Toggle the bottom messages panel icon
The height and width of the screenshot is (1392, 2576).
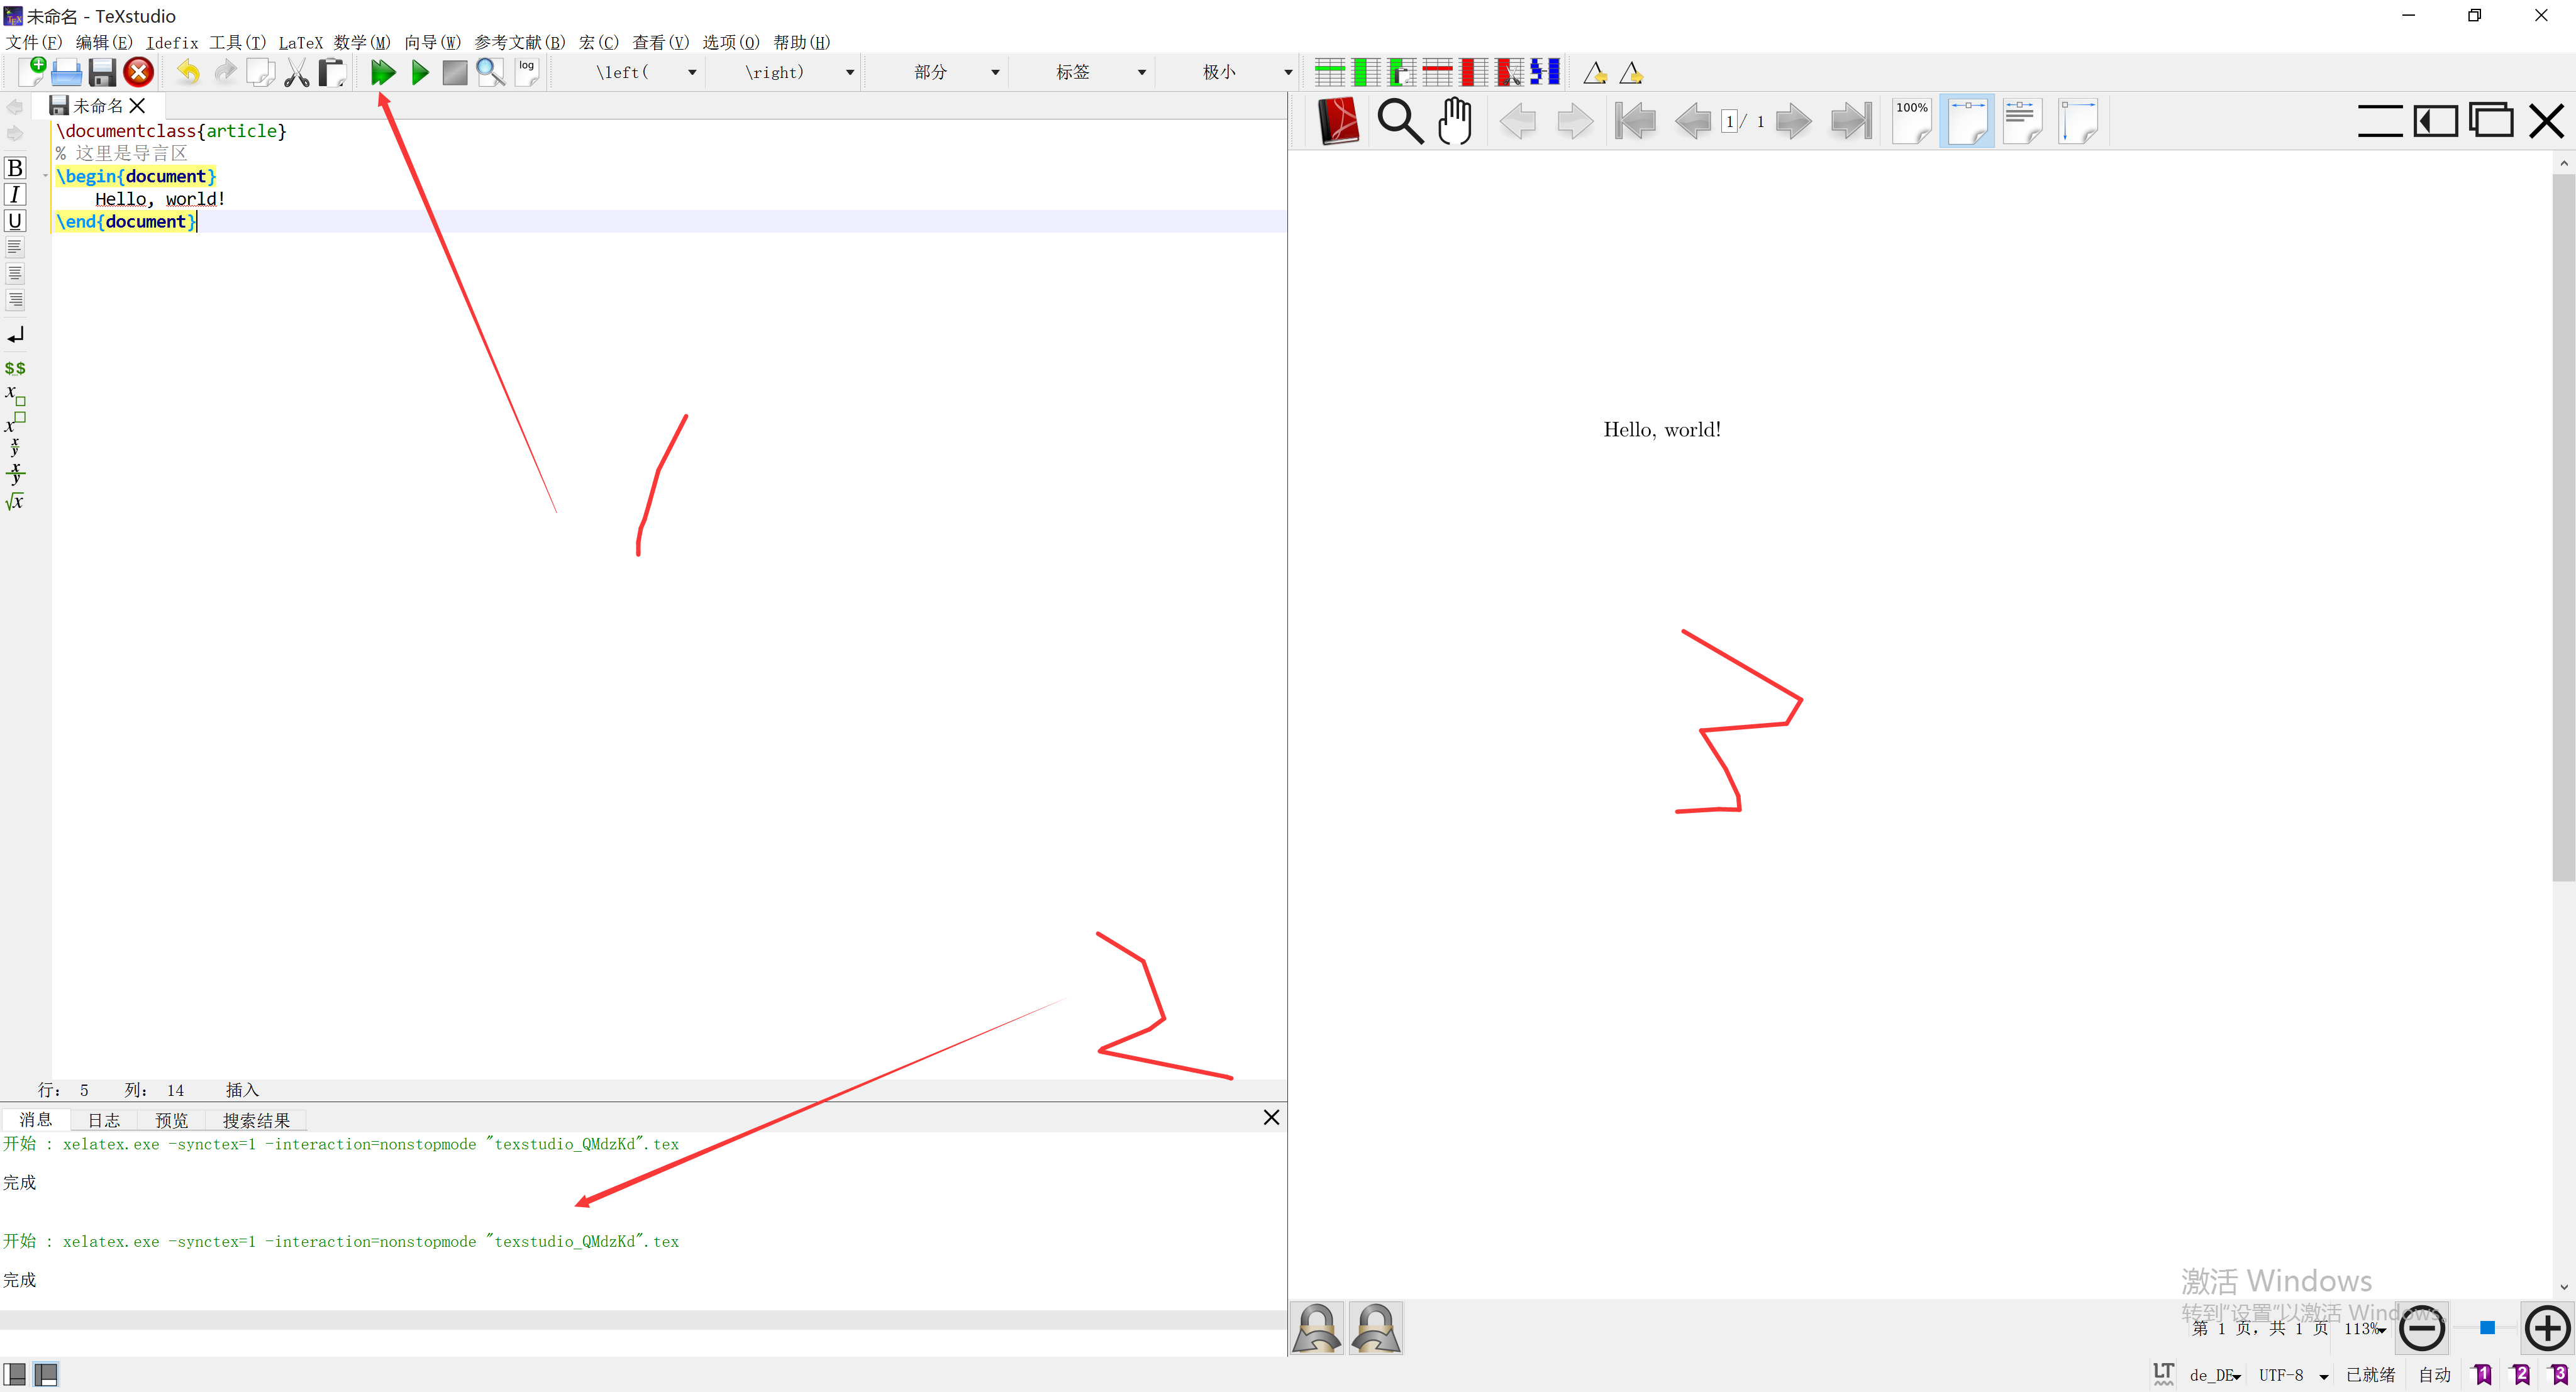[46, 1374]
